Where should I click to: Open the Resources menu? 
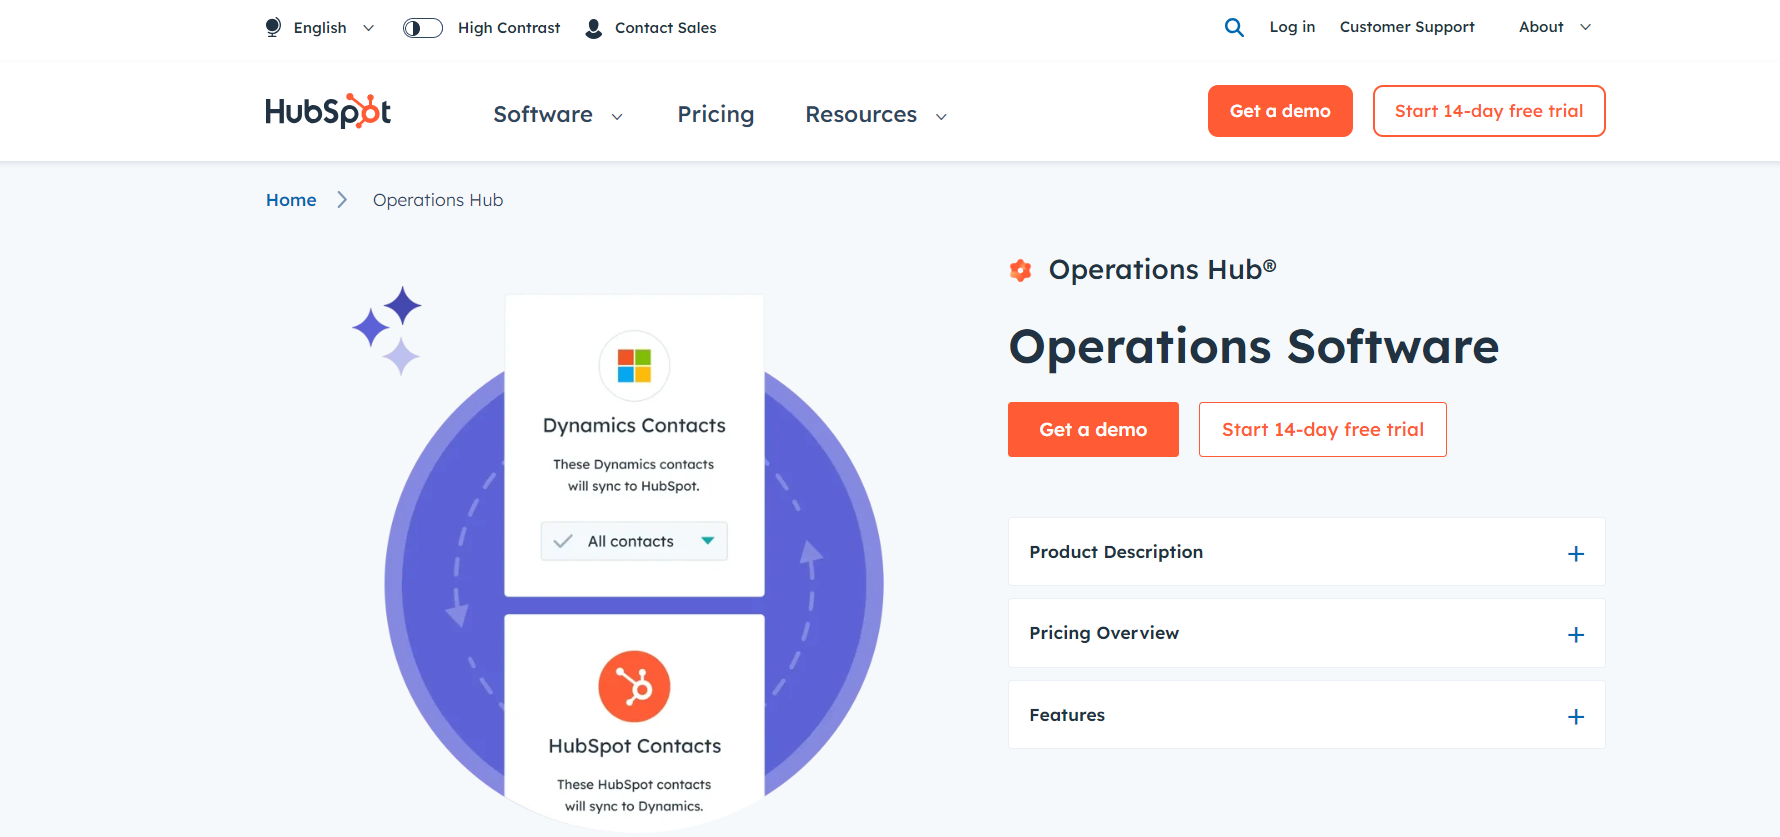(x=861, y=115)
